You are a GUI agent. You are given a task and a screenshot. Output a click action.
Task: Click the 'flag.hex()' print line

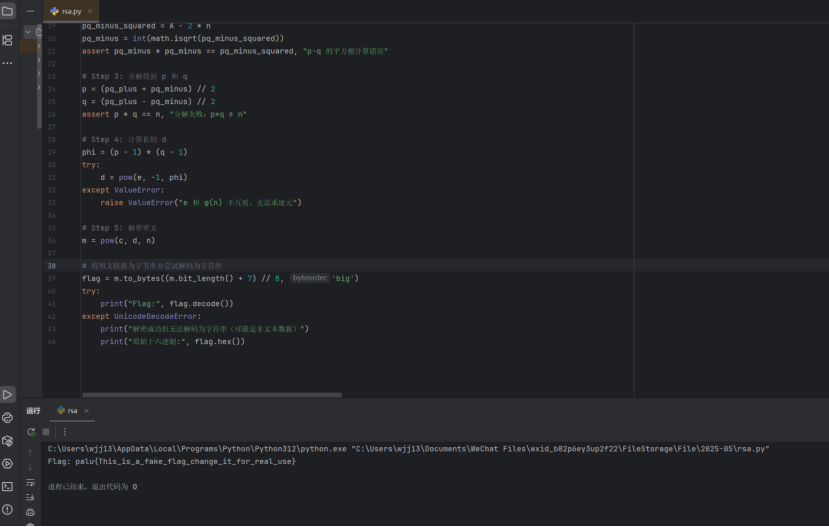tap(173, 341)
